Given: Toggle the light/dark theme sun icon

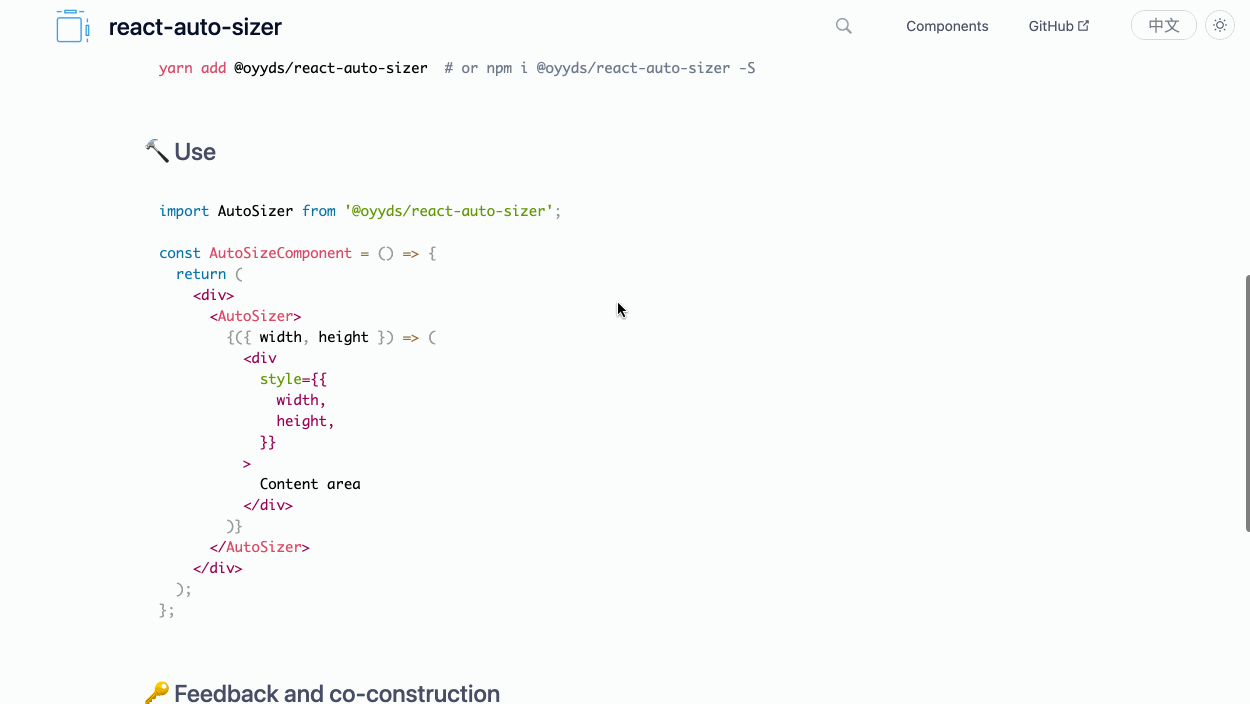Looking at the screenshot, I should coord(1220,26).
